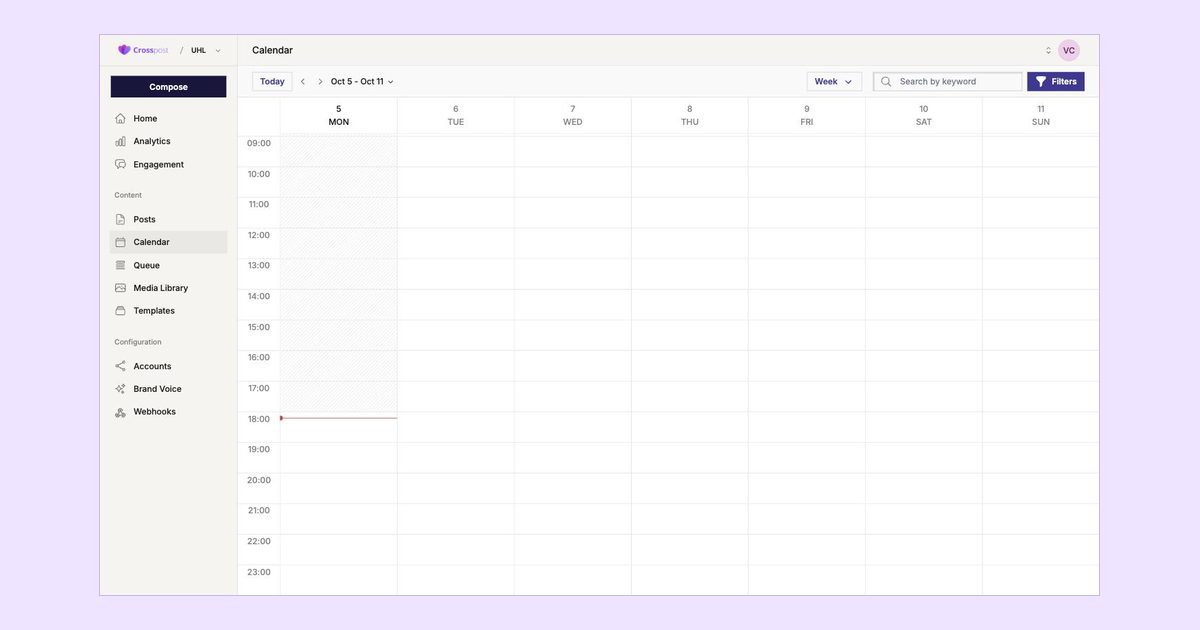Image resolution: width=1200 pixels, height=630 pixels.
Task: Click the Home house icon
Action: (120, 118)
